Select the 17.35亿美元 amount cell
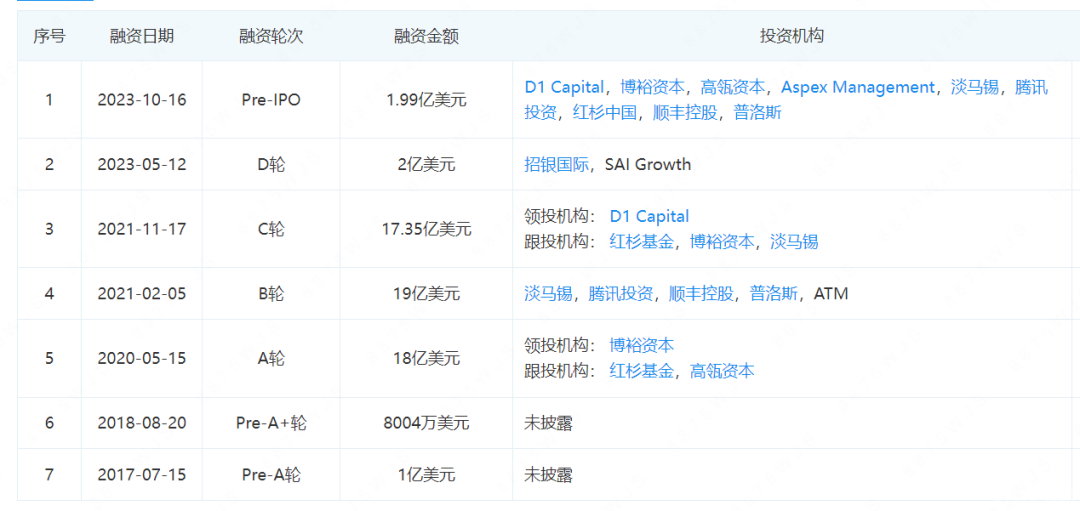Viewport: 1080px width, 511px height. pos(426,229)
